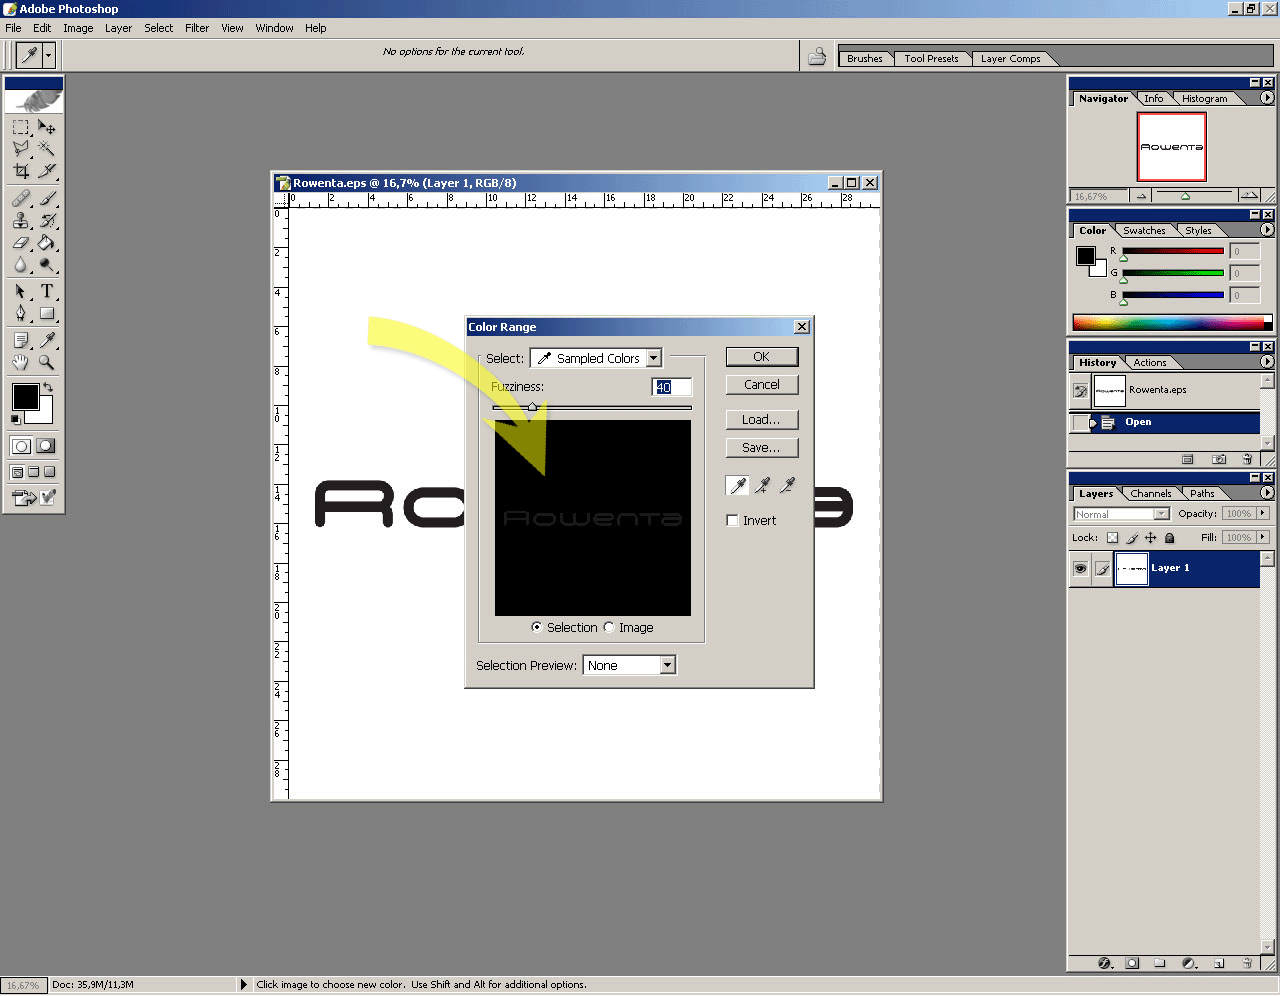Select the Crop tool in toolbox
Screen dimensions: 1280x996
(21, 171)
